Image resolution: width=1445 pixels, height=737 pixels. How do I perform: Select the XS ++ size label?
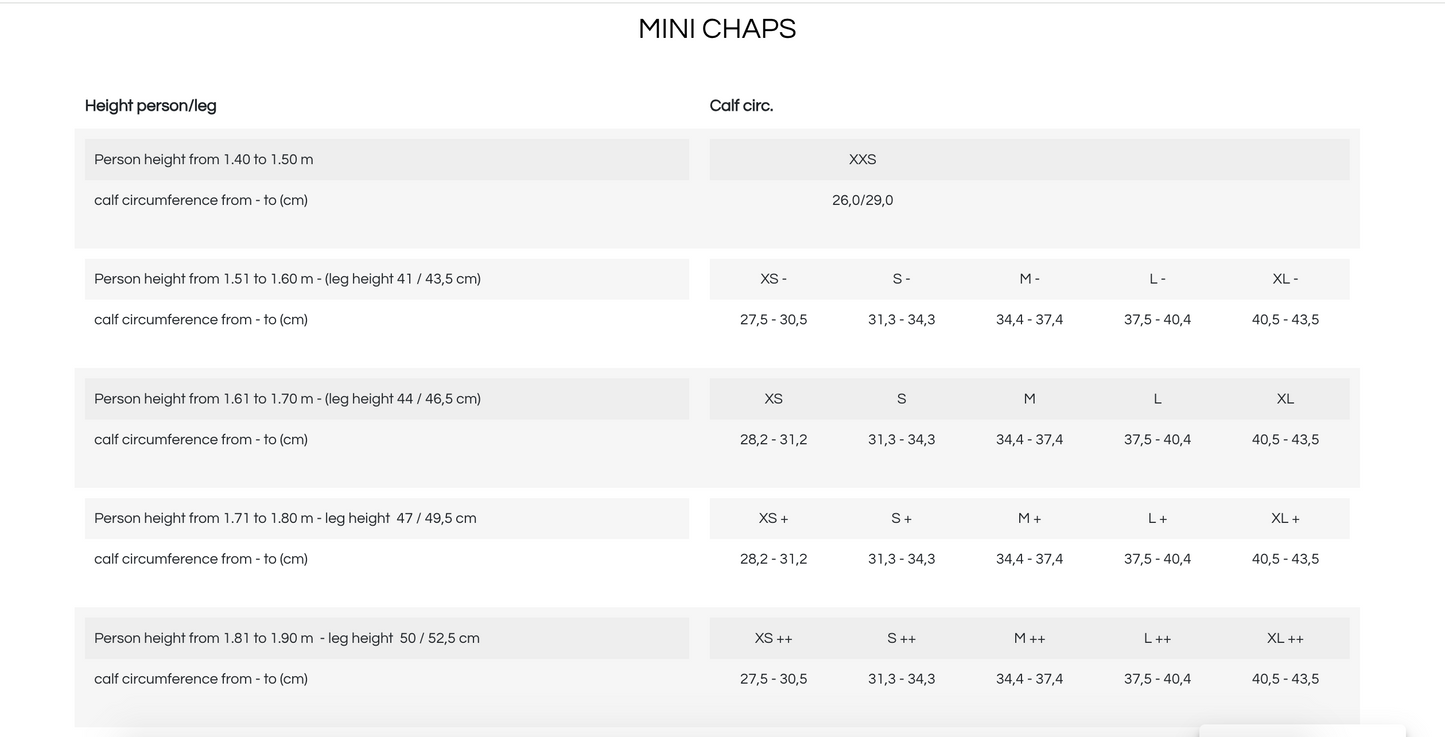(x=773, y=639)
